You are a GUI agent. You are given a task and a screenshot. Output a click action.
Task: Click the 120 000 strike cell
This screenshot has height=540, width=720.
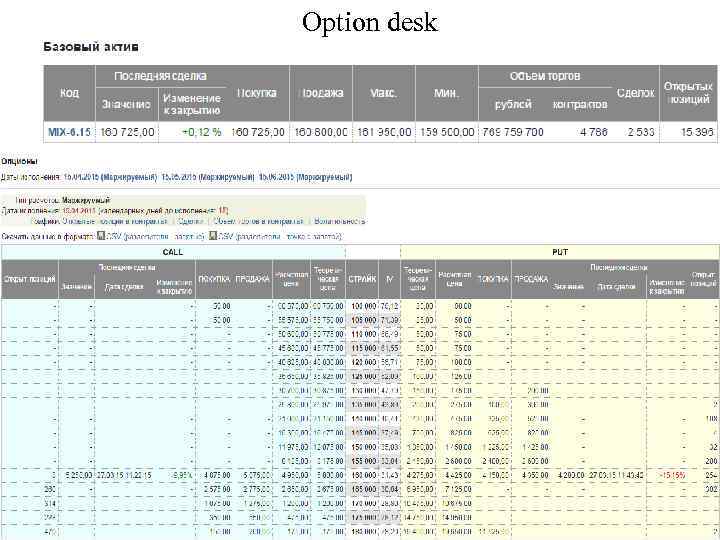coord(364,362)
